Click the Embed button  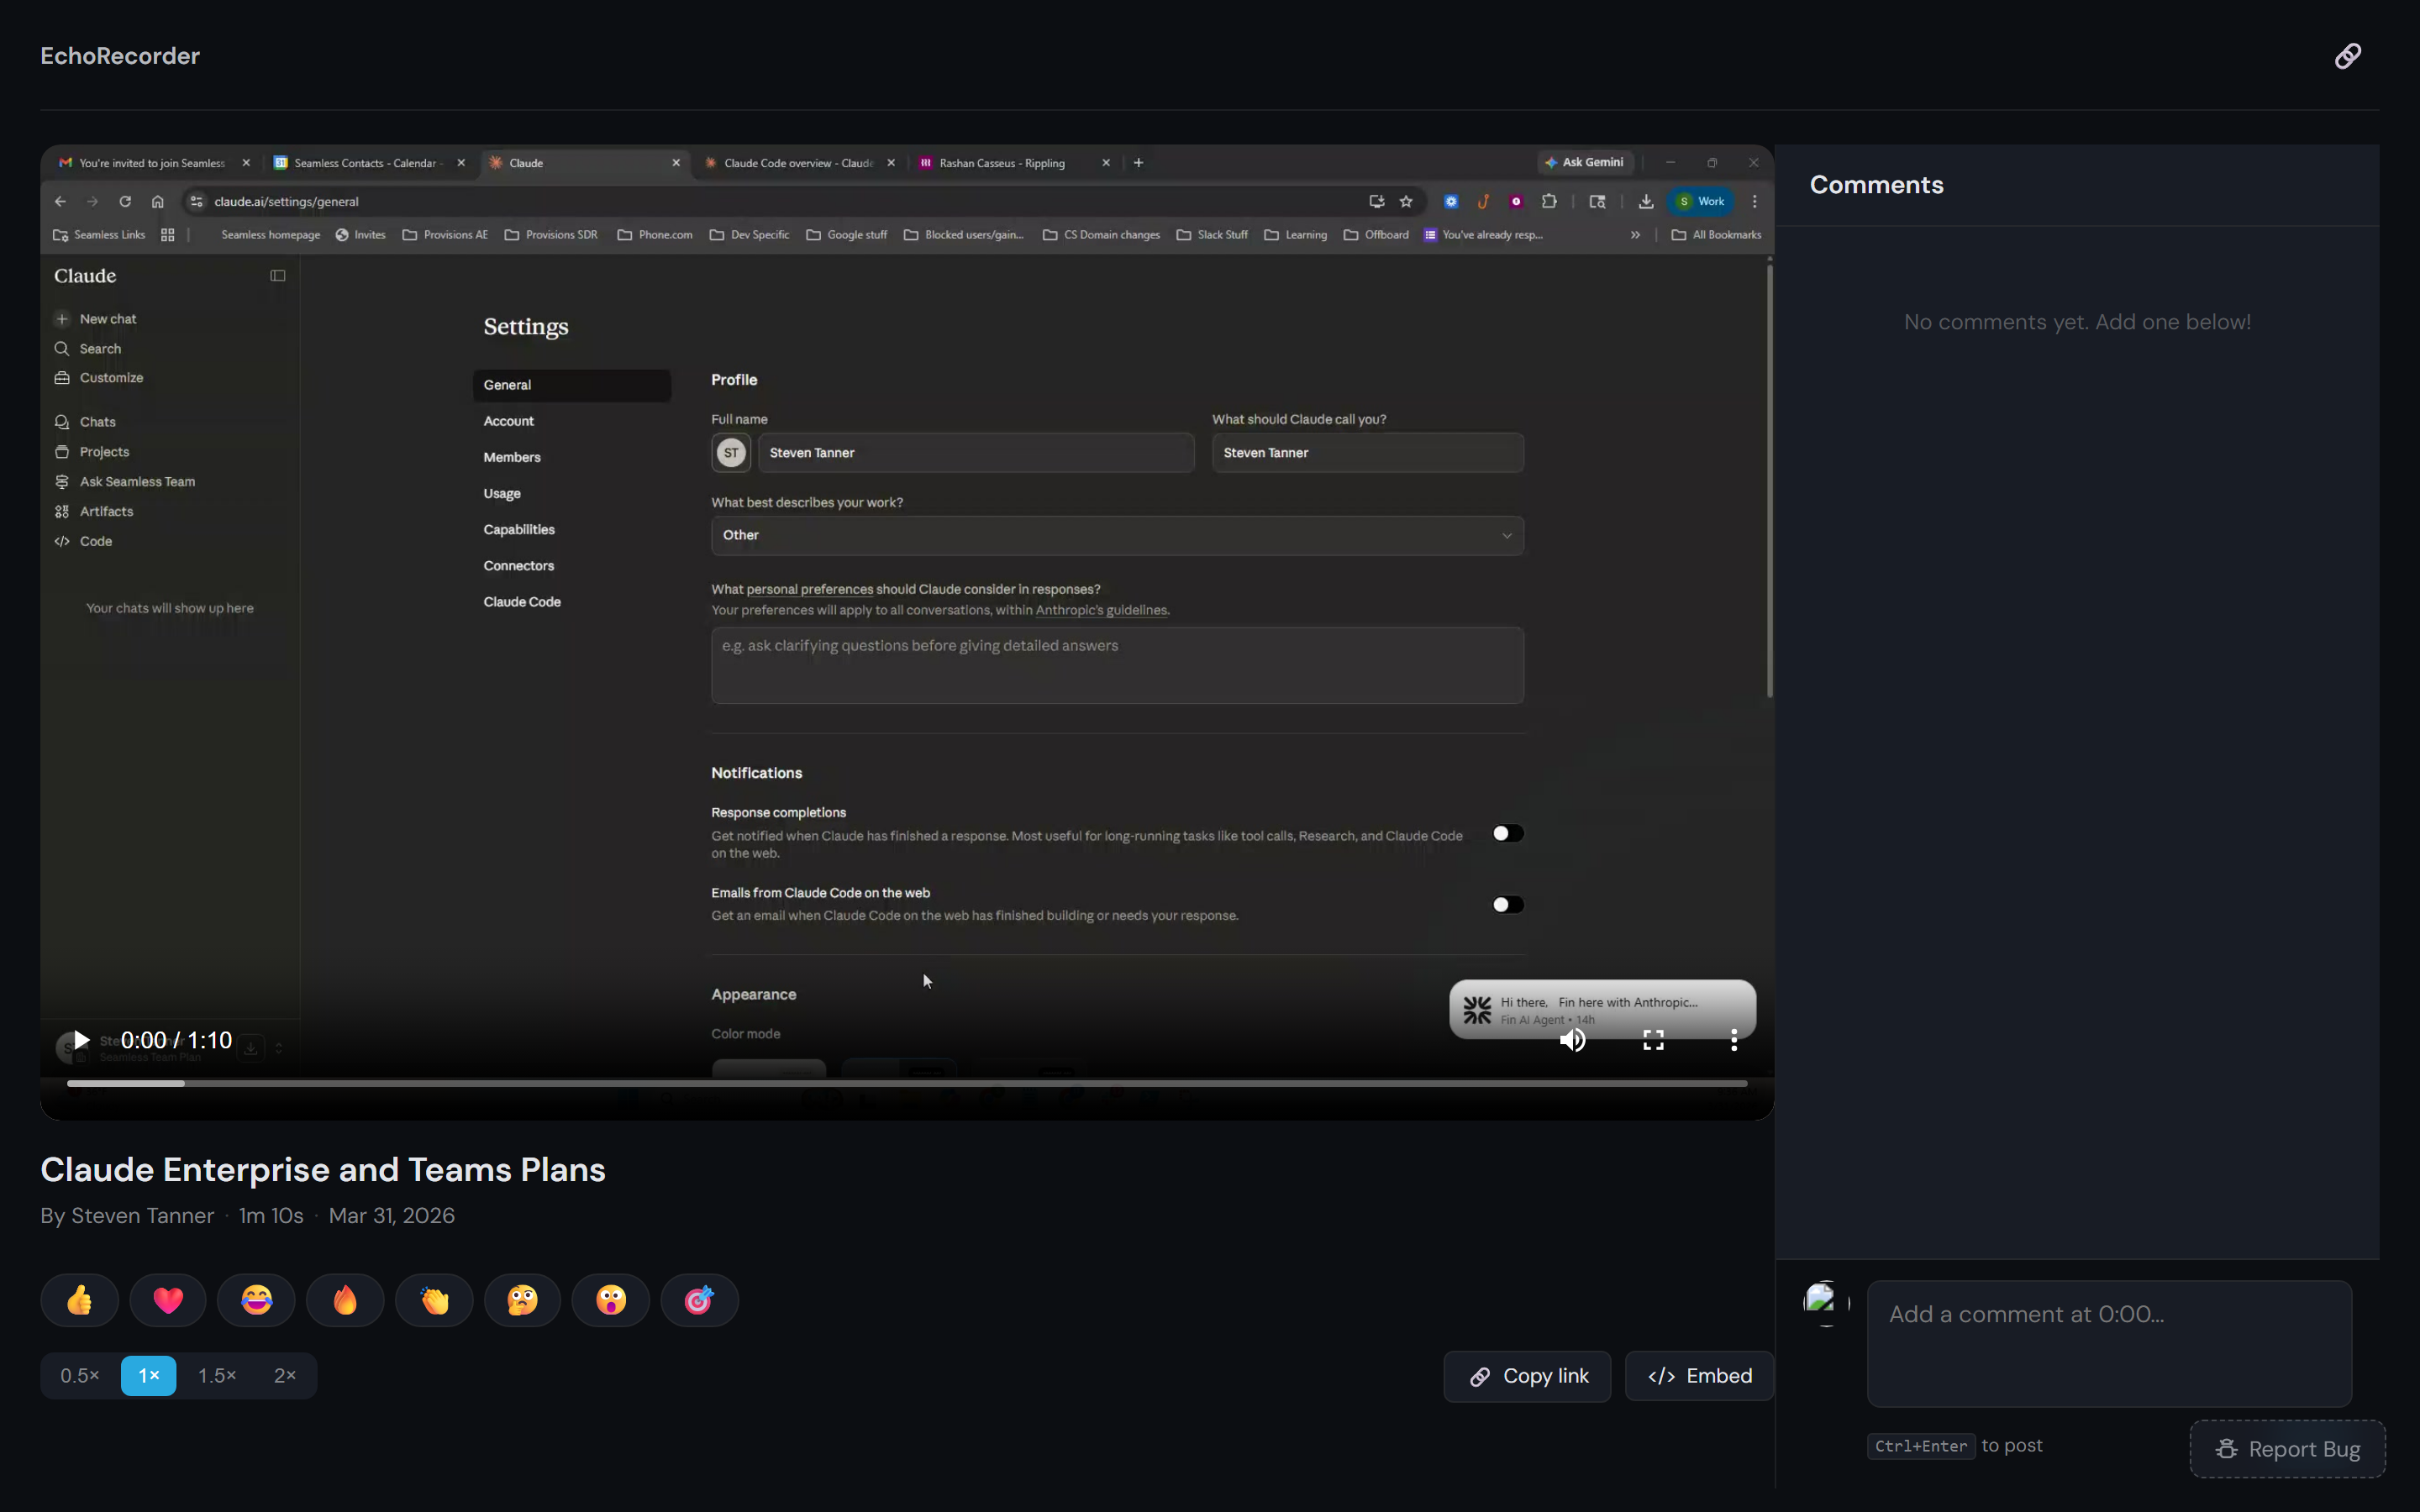1698,1375
